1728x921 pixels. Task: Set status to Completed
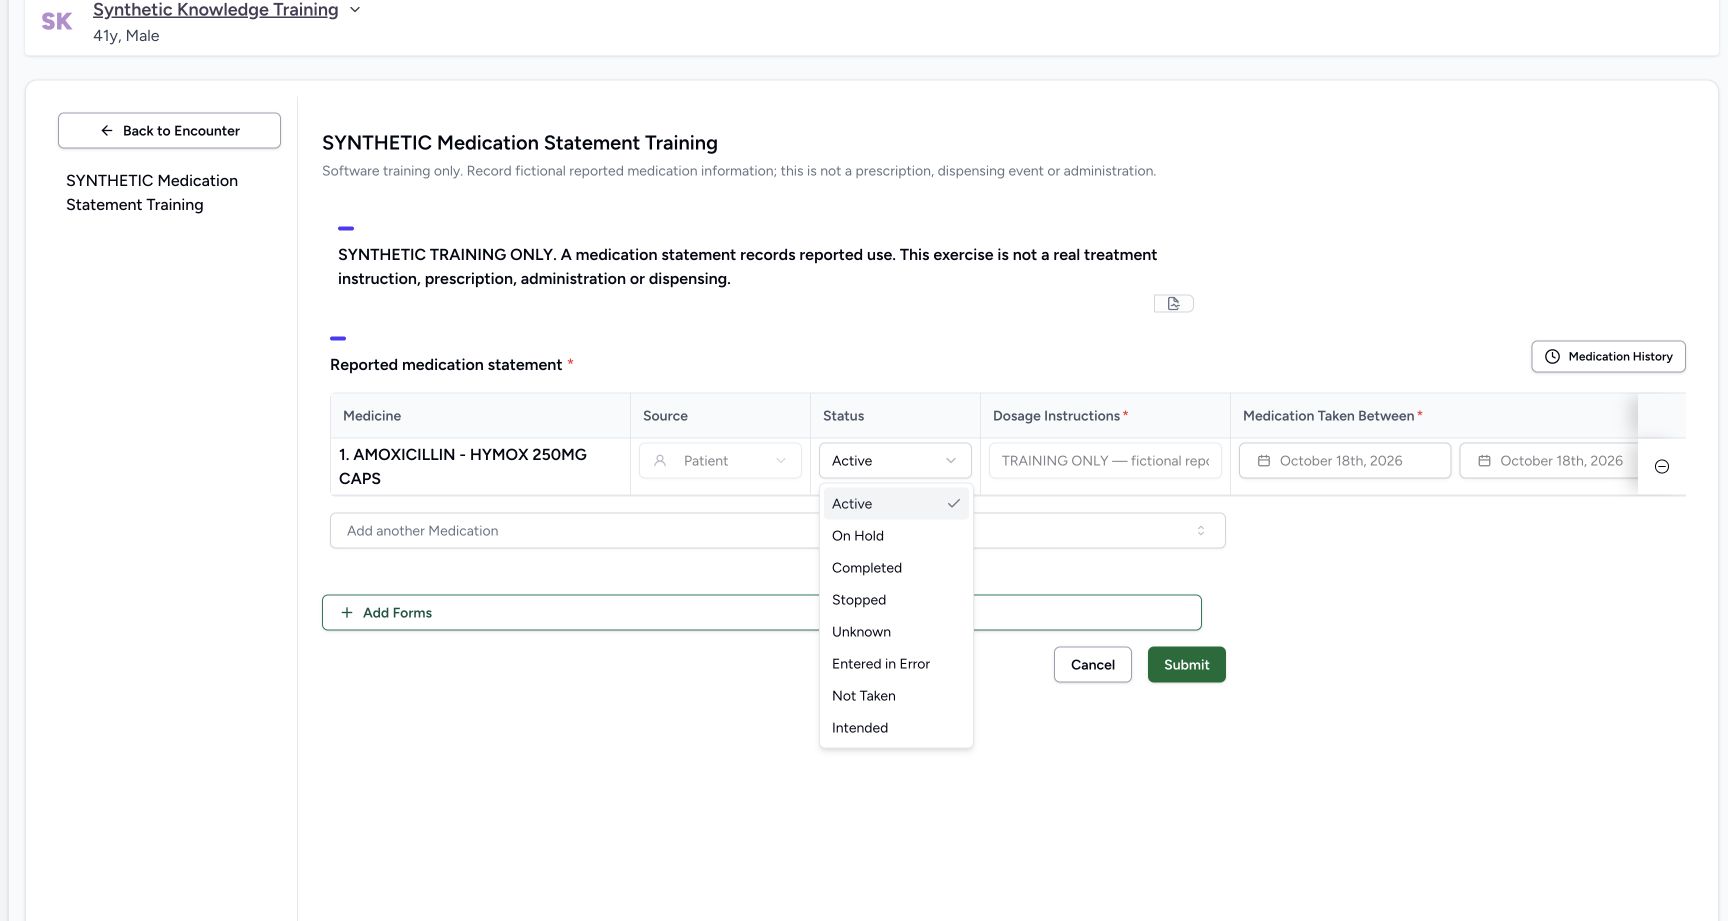coord(896,568)
